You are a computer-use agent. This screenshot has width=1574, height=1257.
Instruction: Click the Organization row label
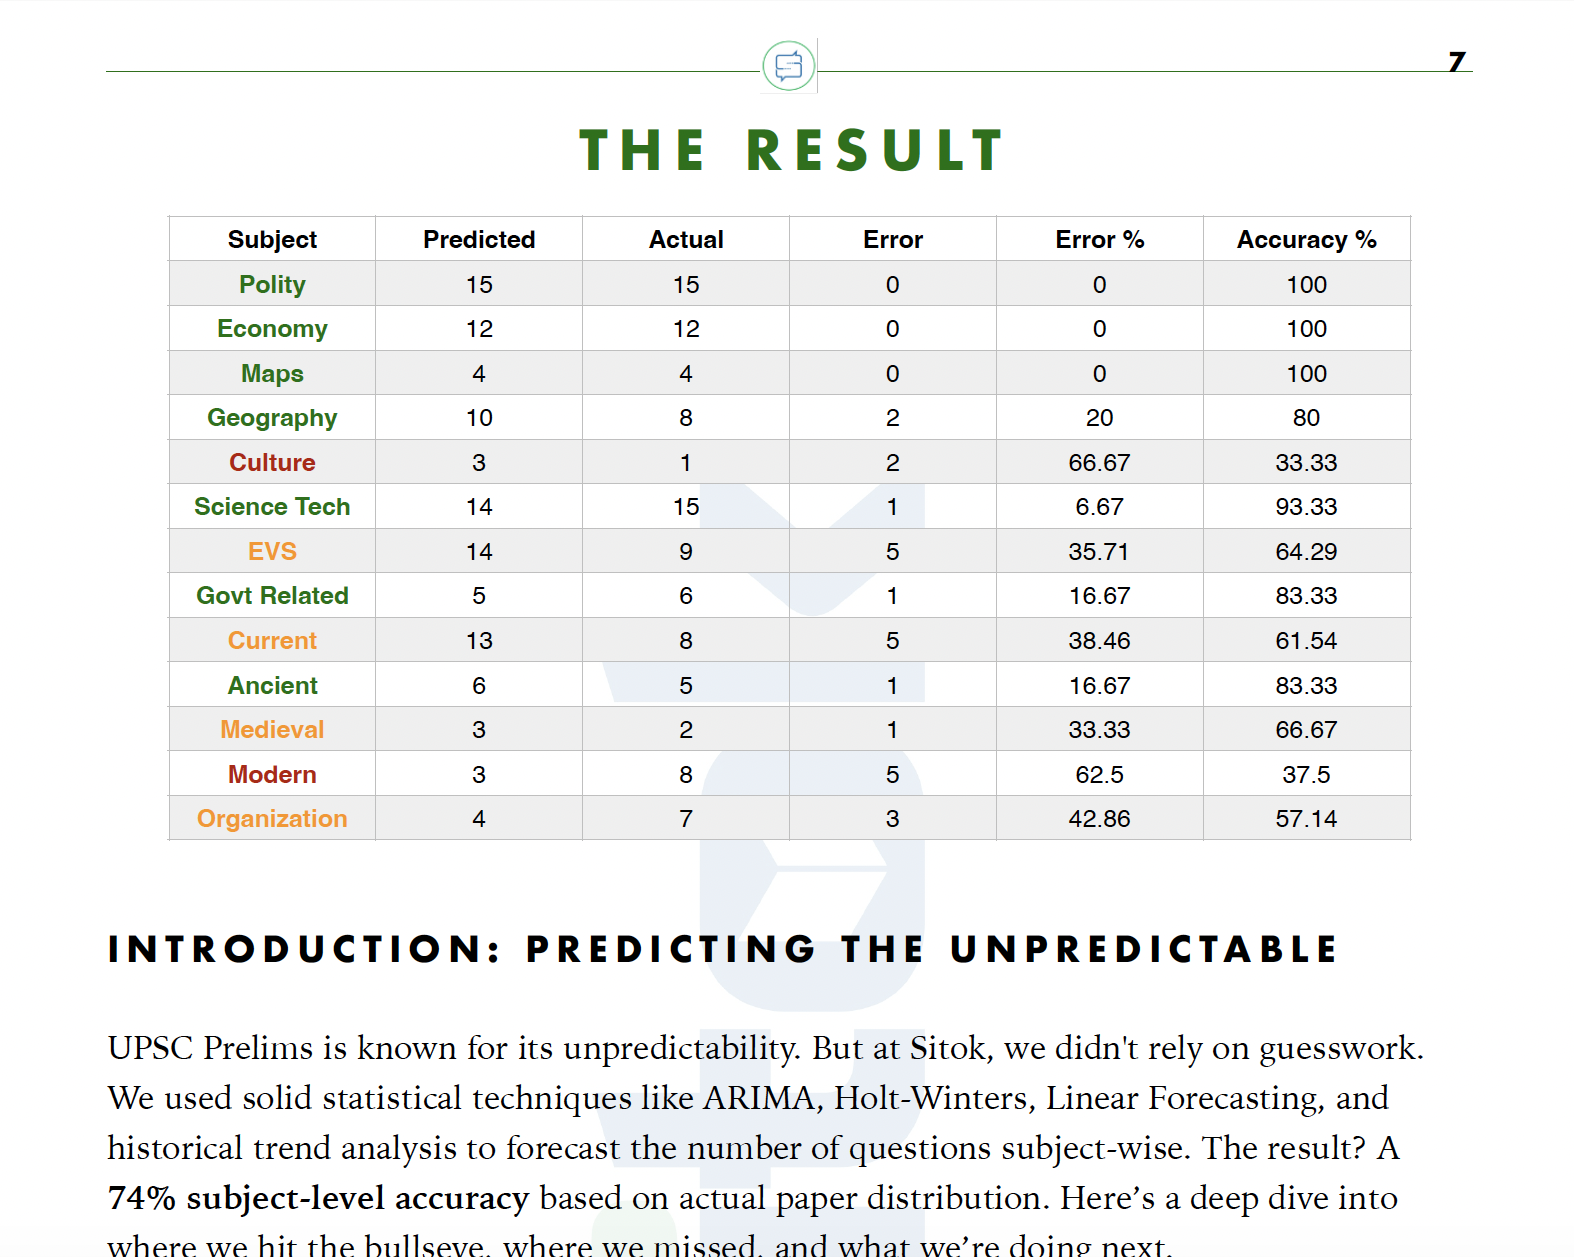coord(272,819)
